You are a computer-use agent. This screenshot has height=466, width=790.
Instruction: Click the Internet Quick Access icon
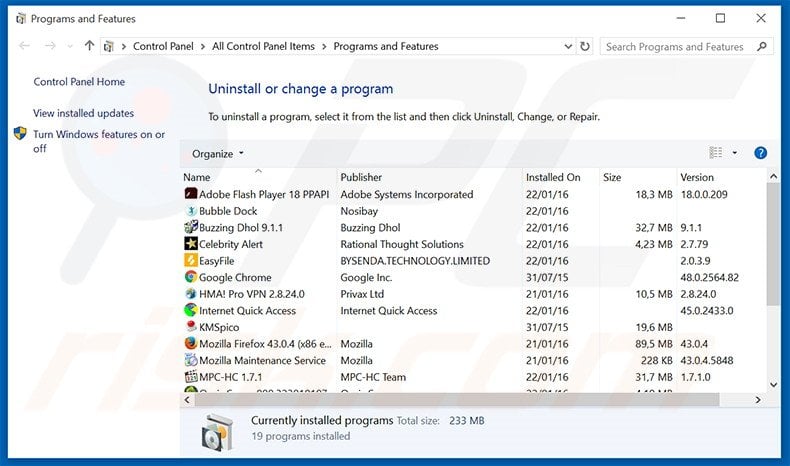click(191, 310)
